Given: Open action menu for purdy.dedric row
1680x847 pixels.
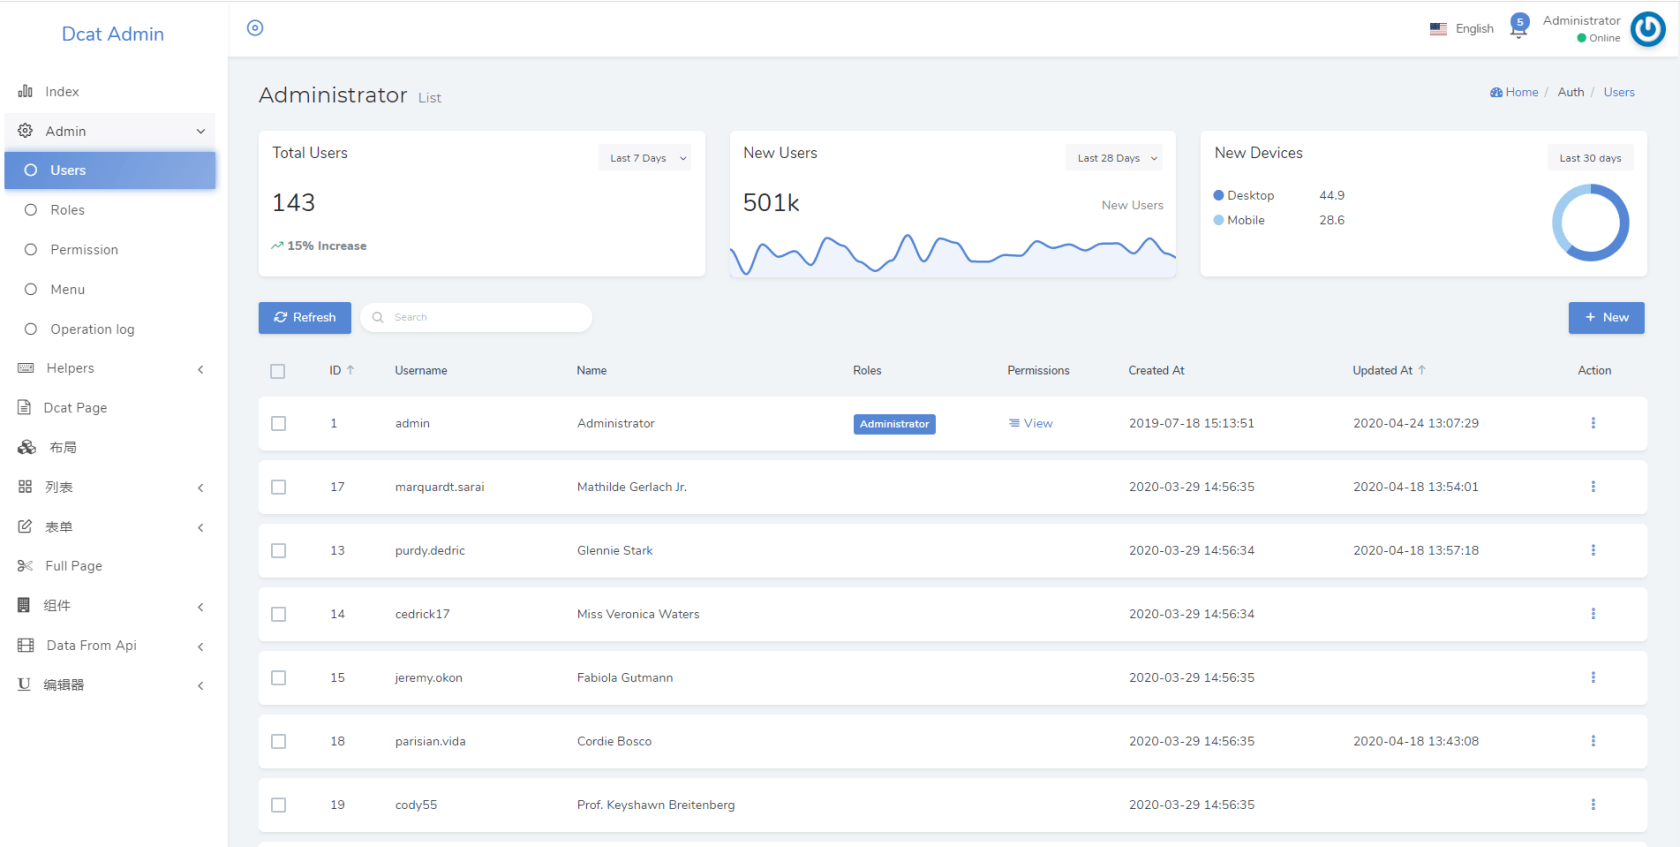Looking at the screenshot, I should click(1593, 550).
